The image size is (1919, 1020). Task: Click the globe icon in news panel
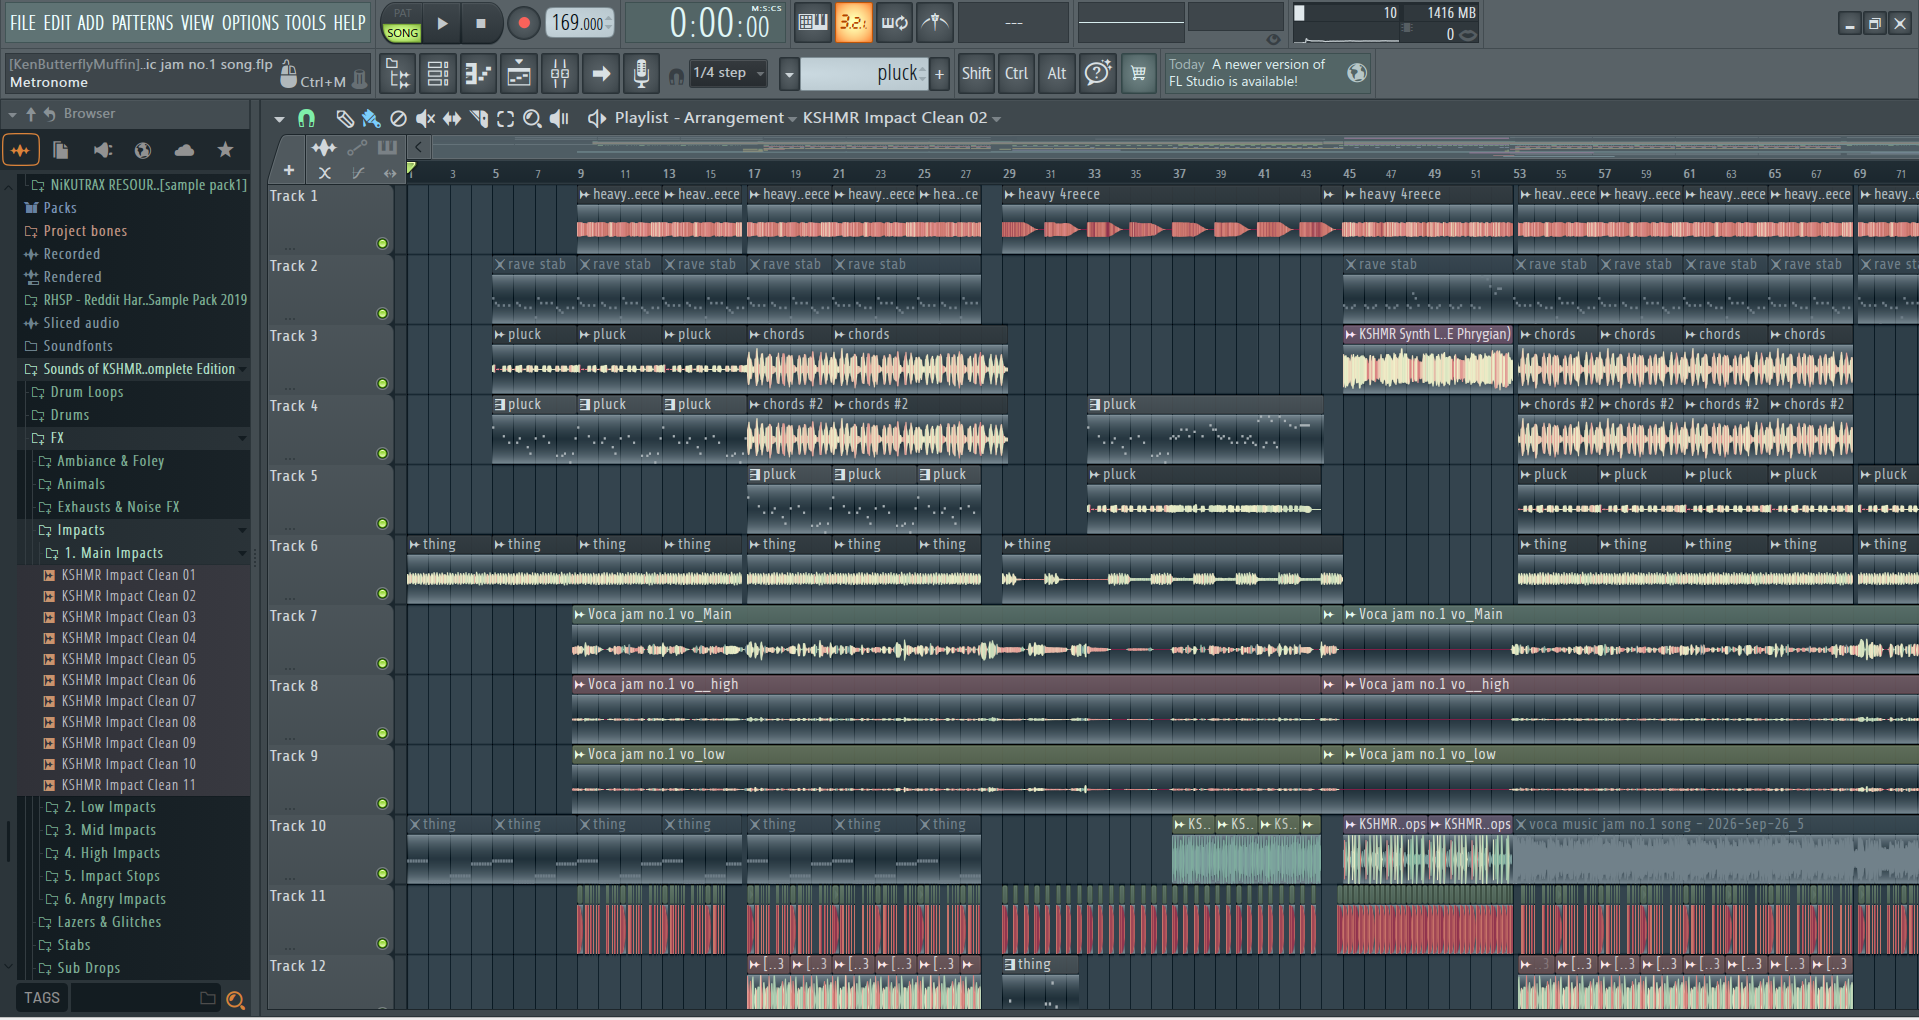click(1357, 72)
